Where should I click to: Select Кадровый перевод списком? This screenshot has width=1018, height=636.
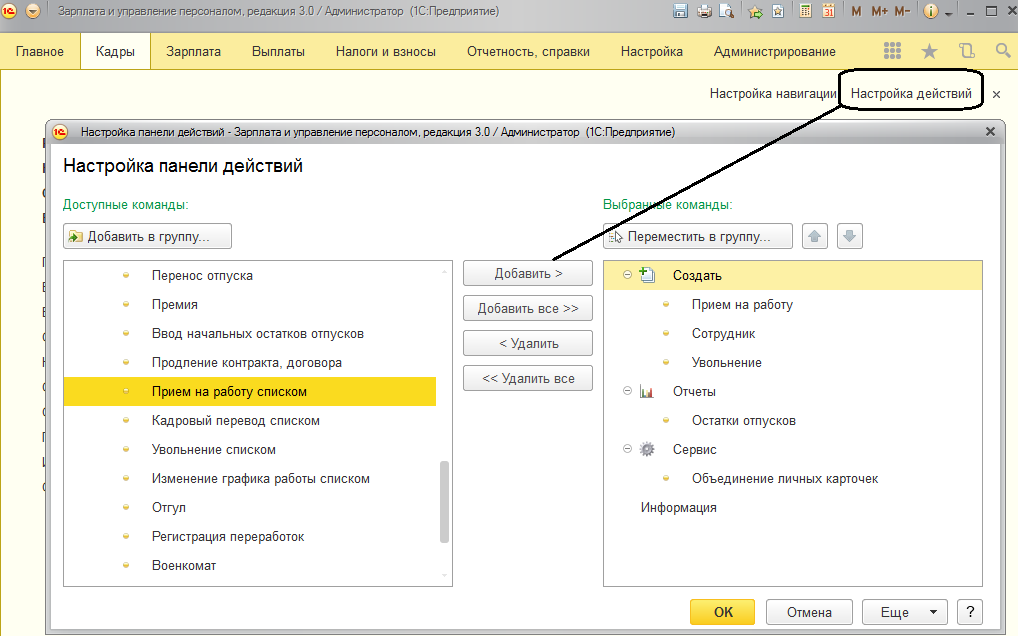pyautogui.click(x=236, y=421)
